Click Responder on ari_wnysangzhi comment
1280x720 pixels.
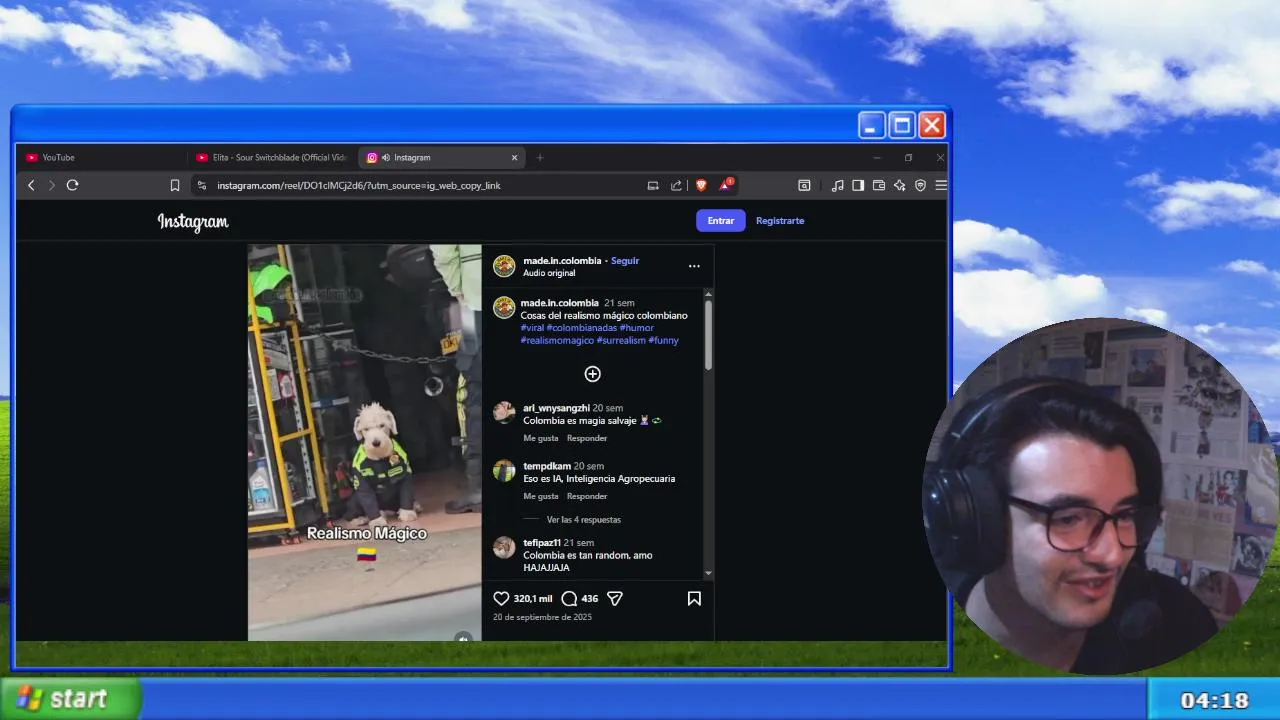(587, 438)
